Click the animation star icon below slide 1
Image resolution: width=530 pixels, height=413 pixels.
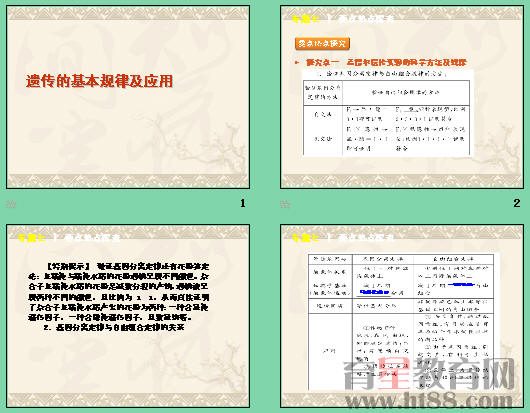click(11, 204)
